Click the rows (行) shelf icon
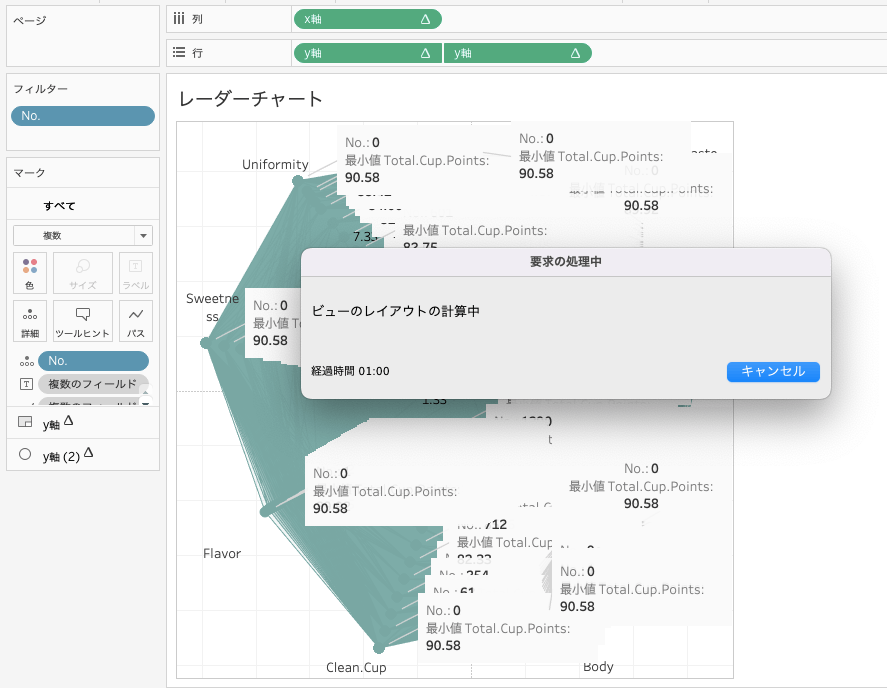The height and width of the screenshot is (688, 887). coord(179,53)
